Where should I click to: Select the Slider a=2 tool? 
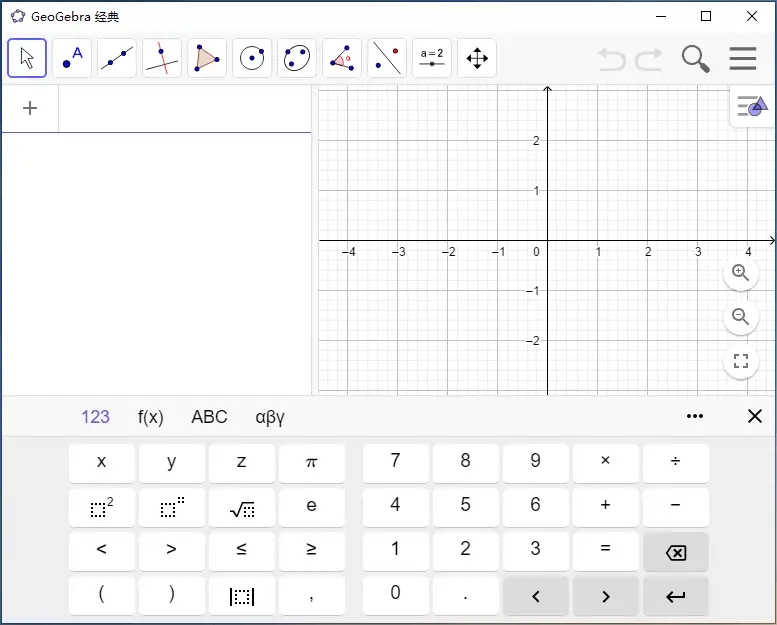[432, 58]
